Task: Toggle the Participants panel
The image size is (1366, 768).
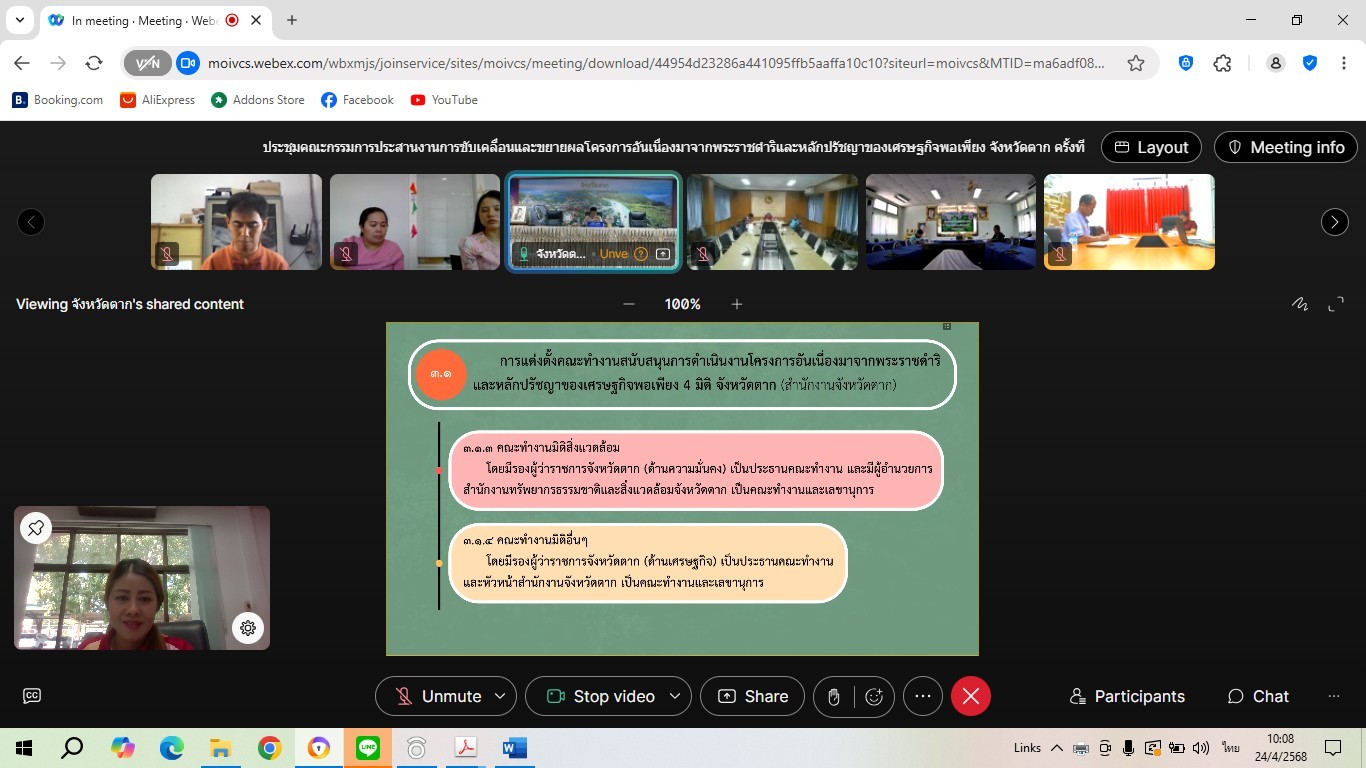Action: [1127, 696]
